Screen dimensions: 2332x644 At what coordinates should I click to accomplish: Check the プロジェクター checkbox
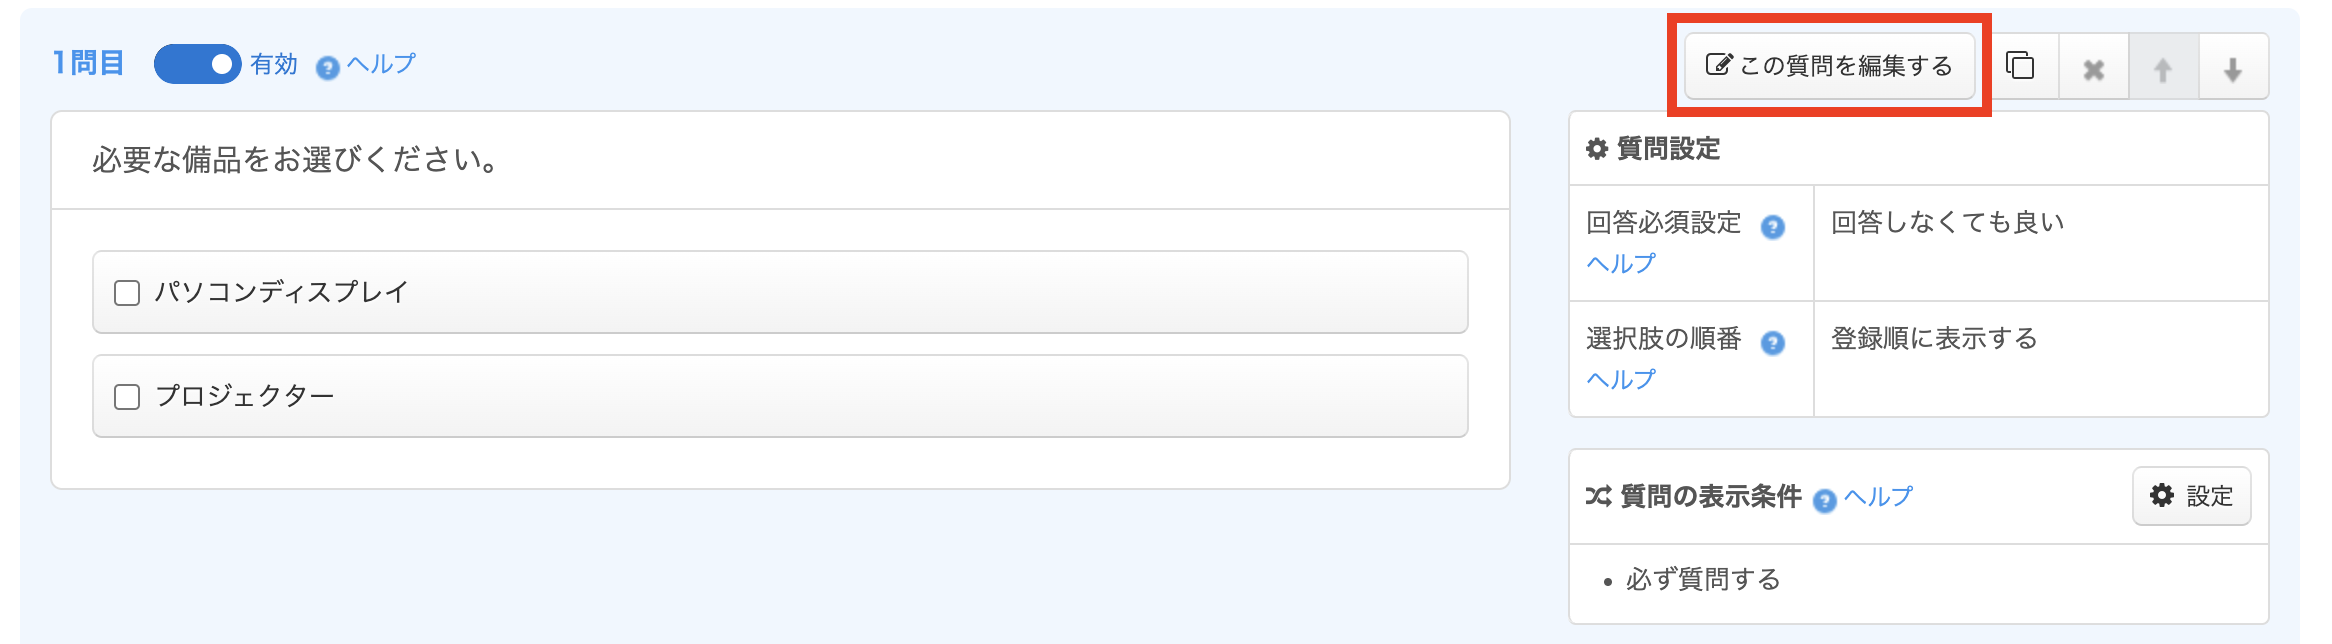click(x=127, y=397)
